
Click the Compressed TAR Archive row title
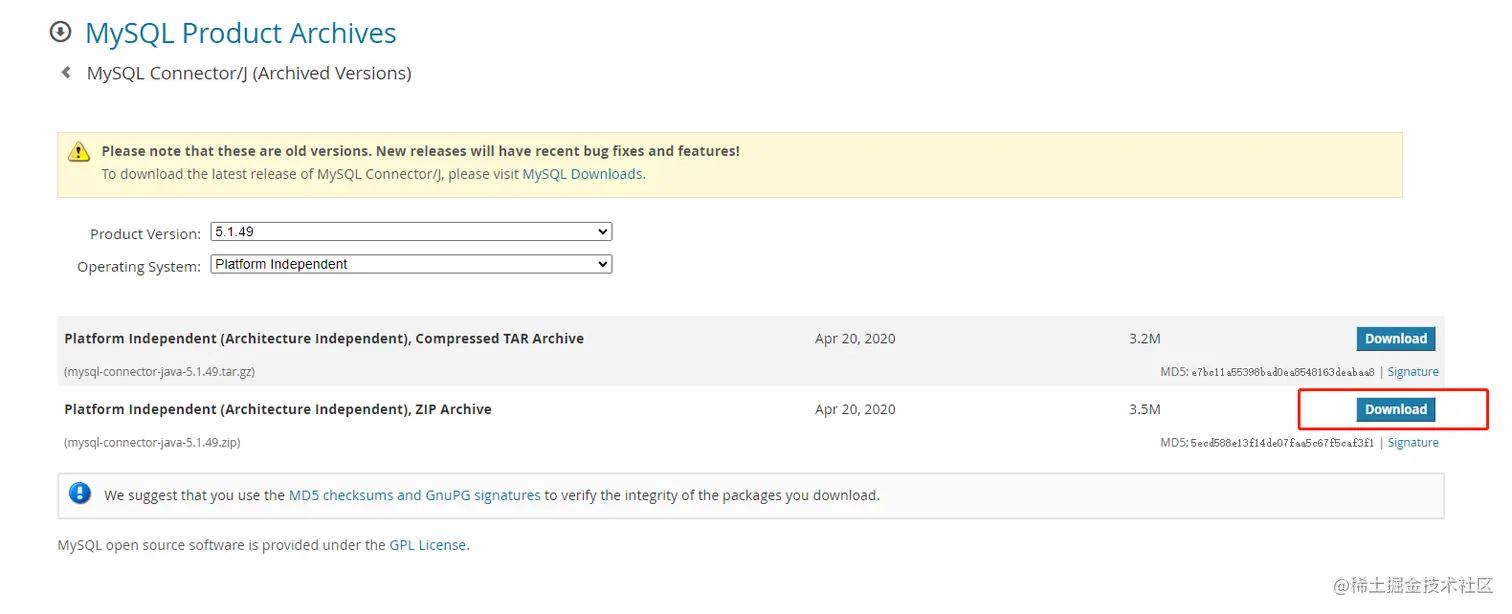pos(324,338)
